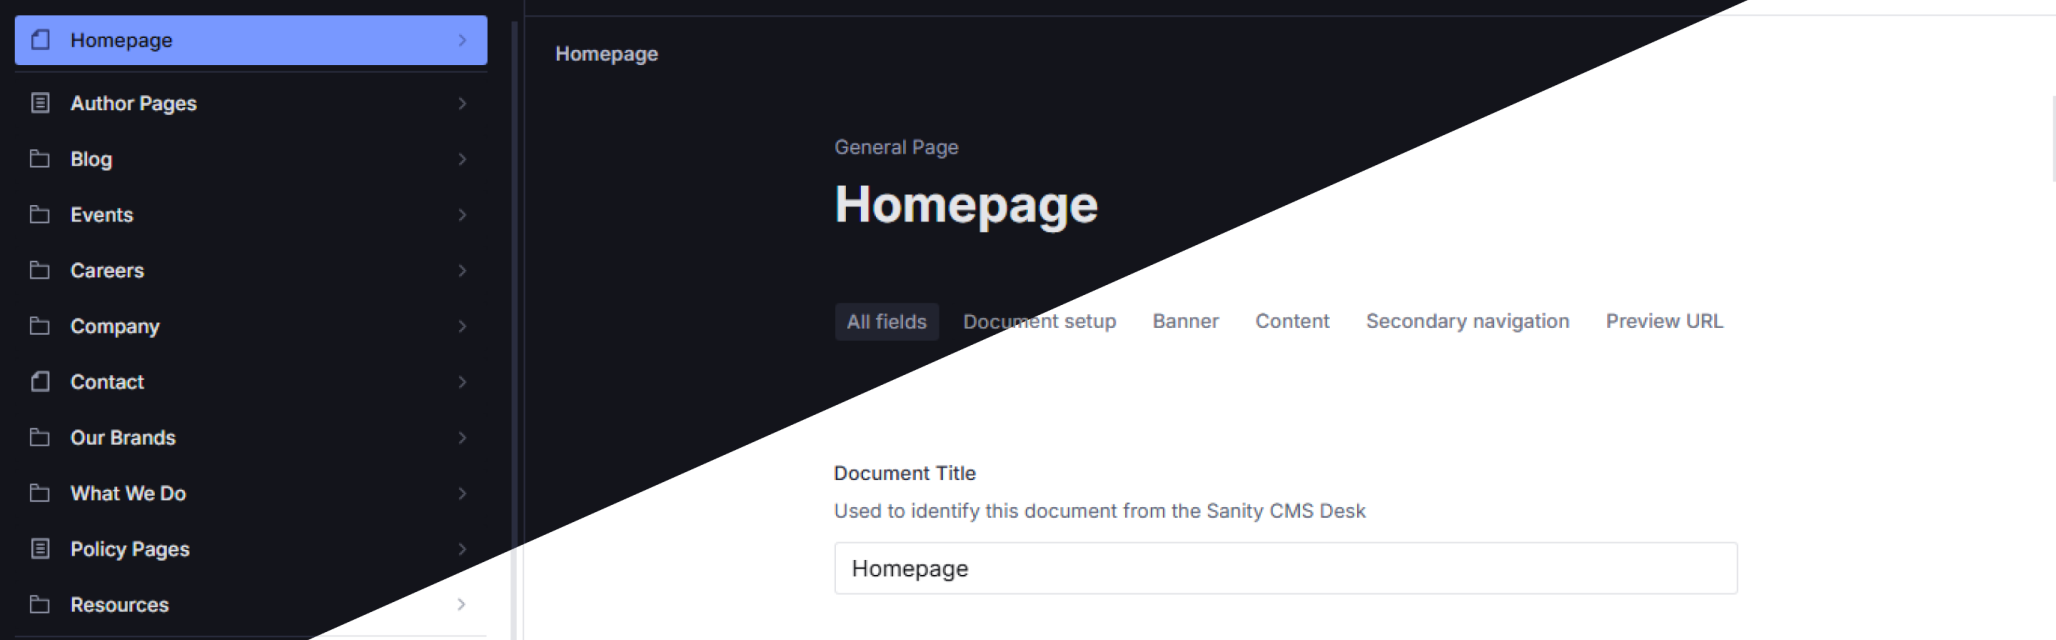Switch to the Content tab
Viewport: 2056px width, 640px height.
coord(1292,321)
